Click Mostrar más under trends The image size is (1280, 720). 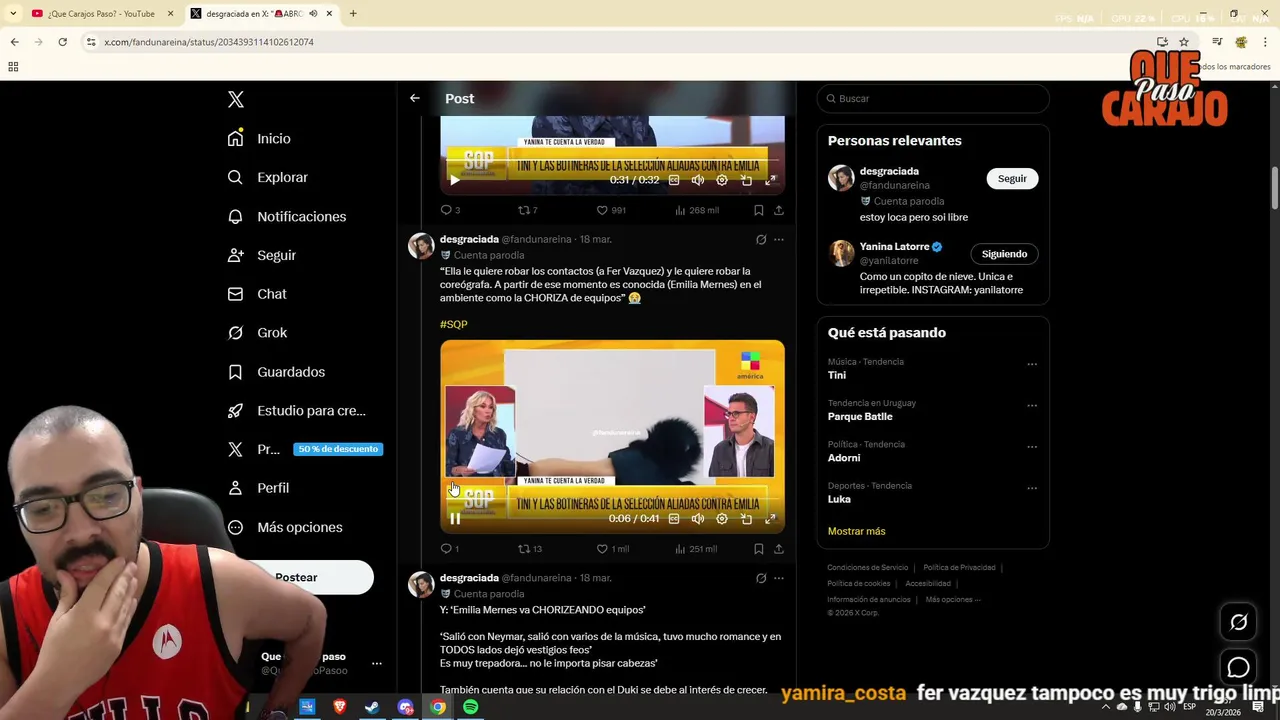(x=856, y=531)
